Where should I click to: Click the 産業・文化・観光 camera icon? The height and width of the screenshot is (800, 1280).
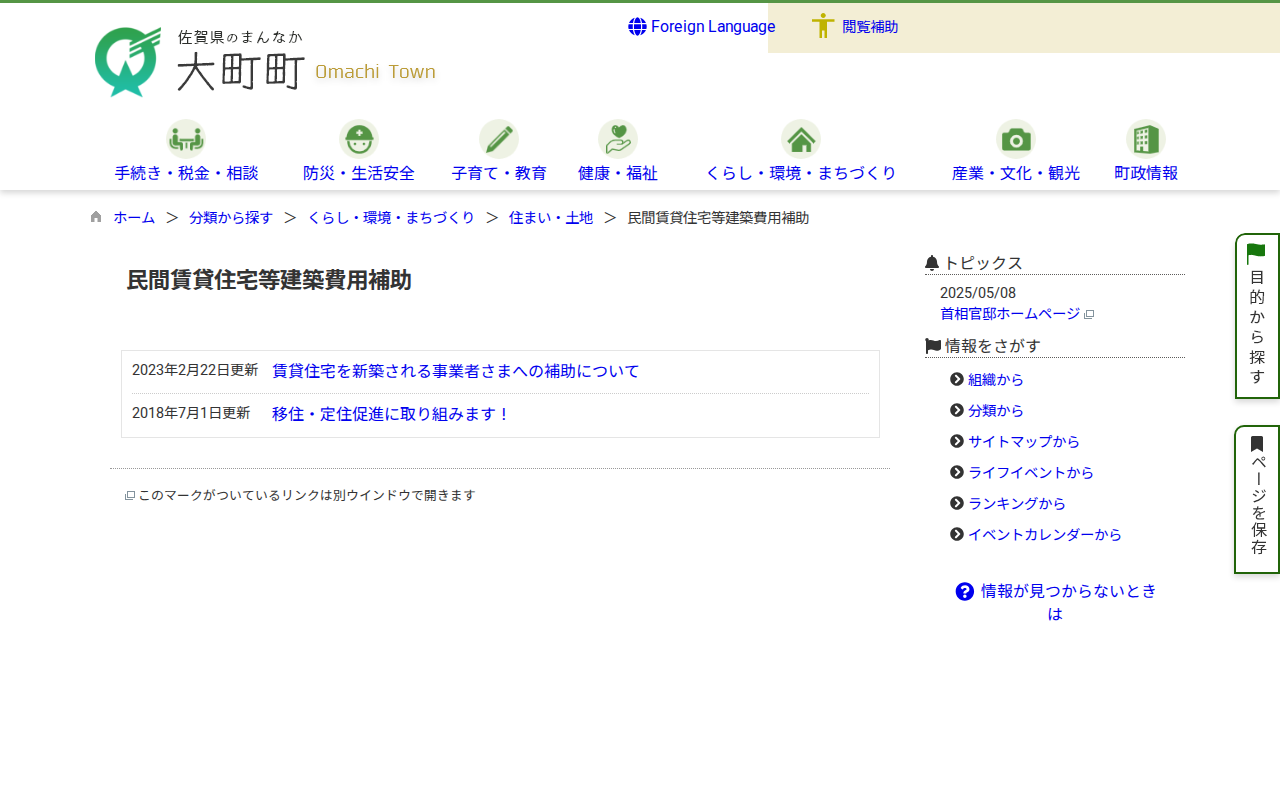(x=1016, y=139)
